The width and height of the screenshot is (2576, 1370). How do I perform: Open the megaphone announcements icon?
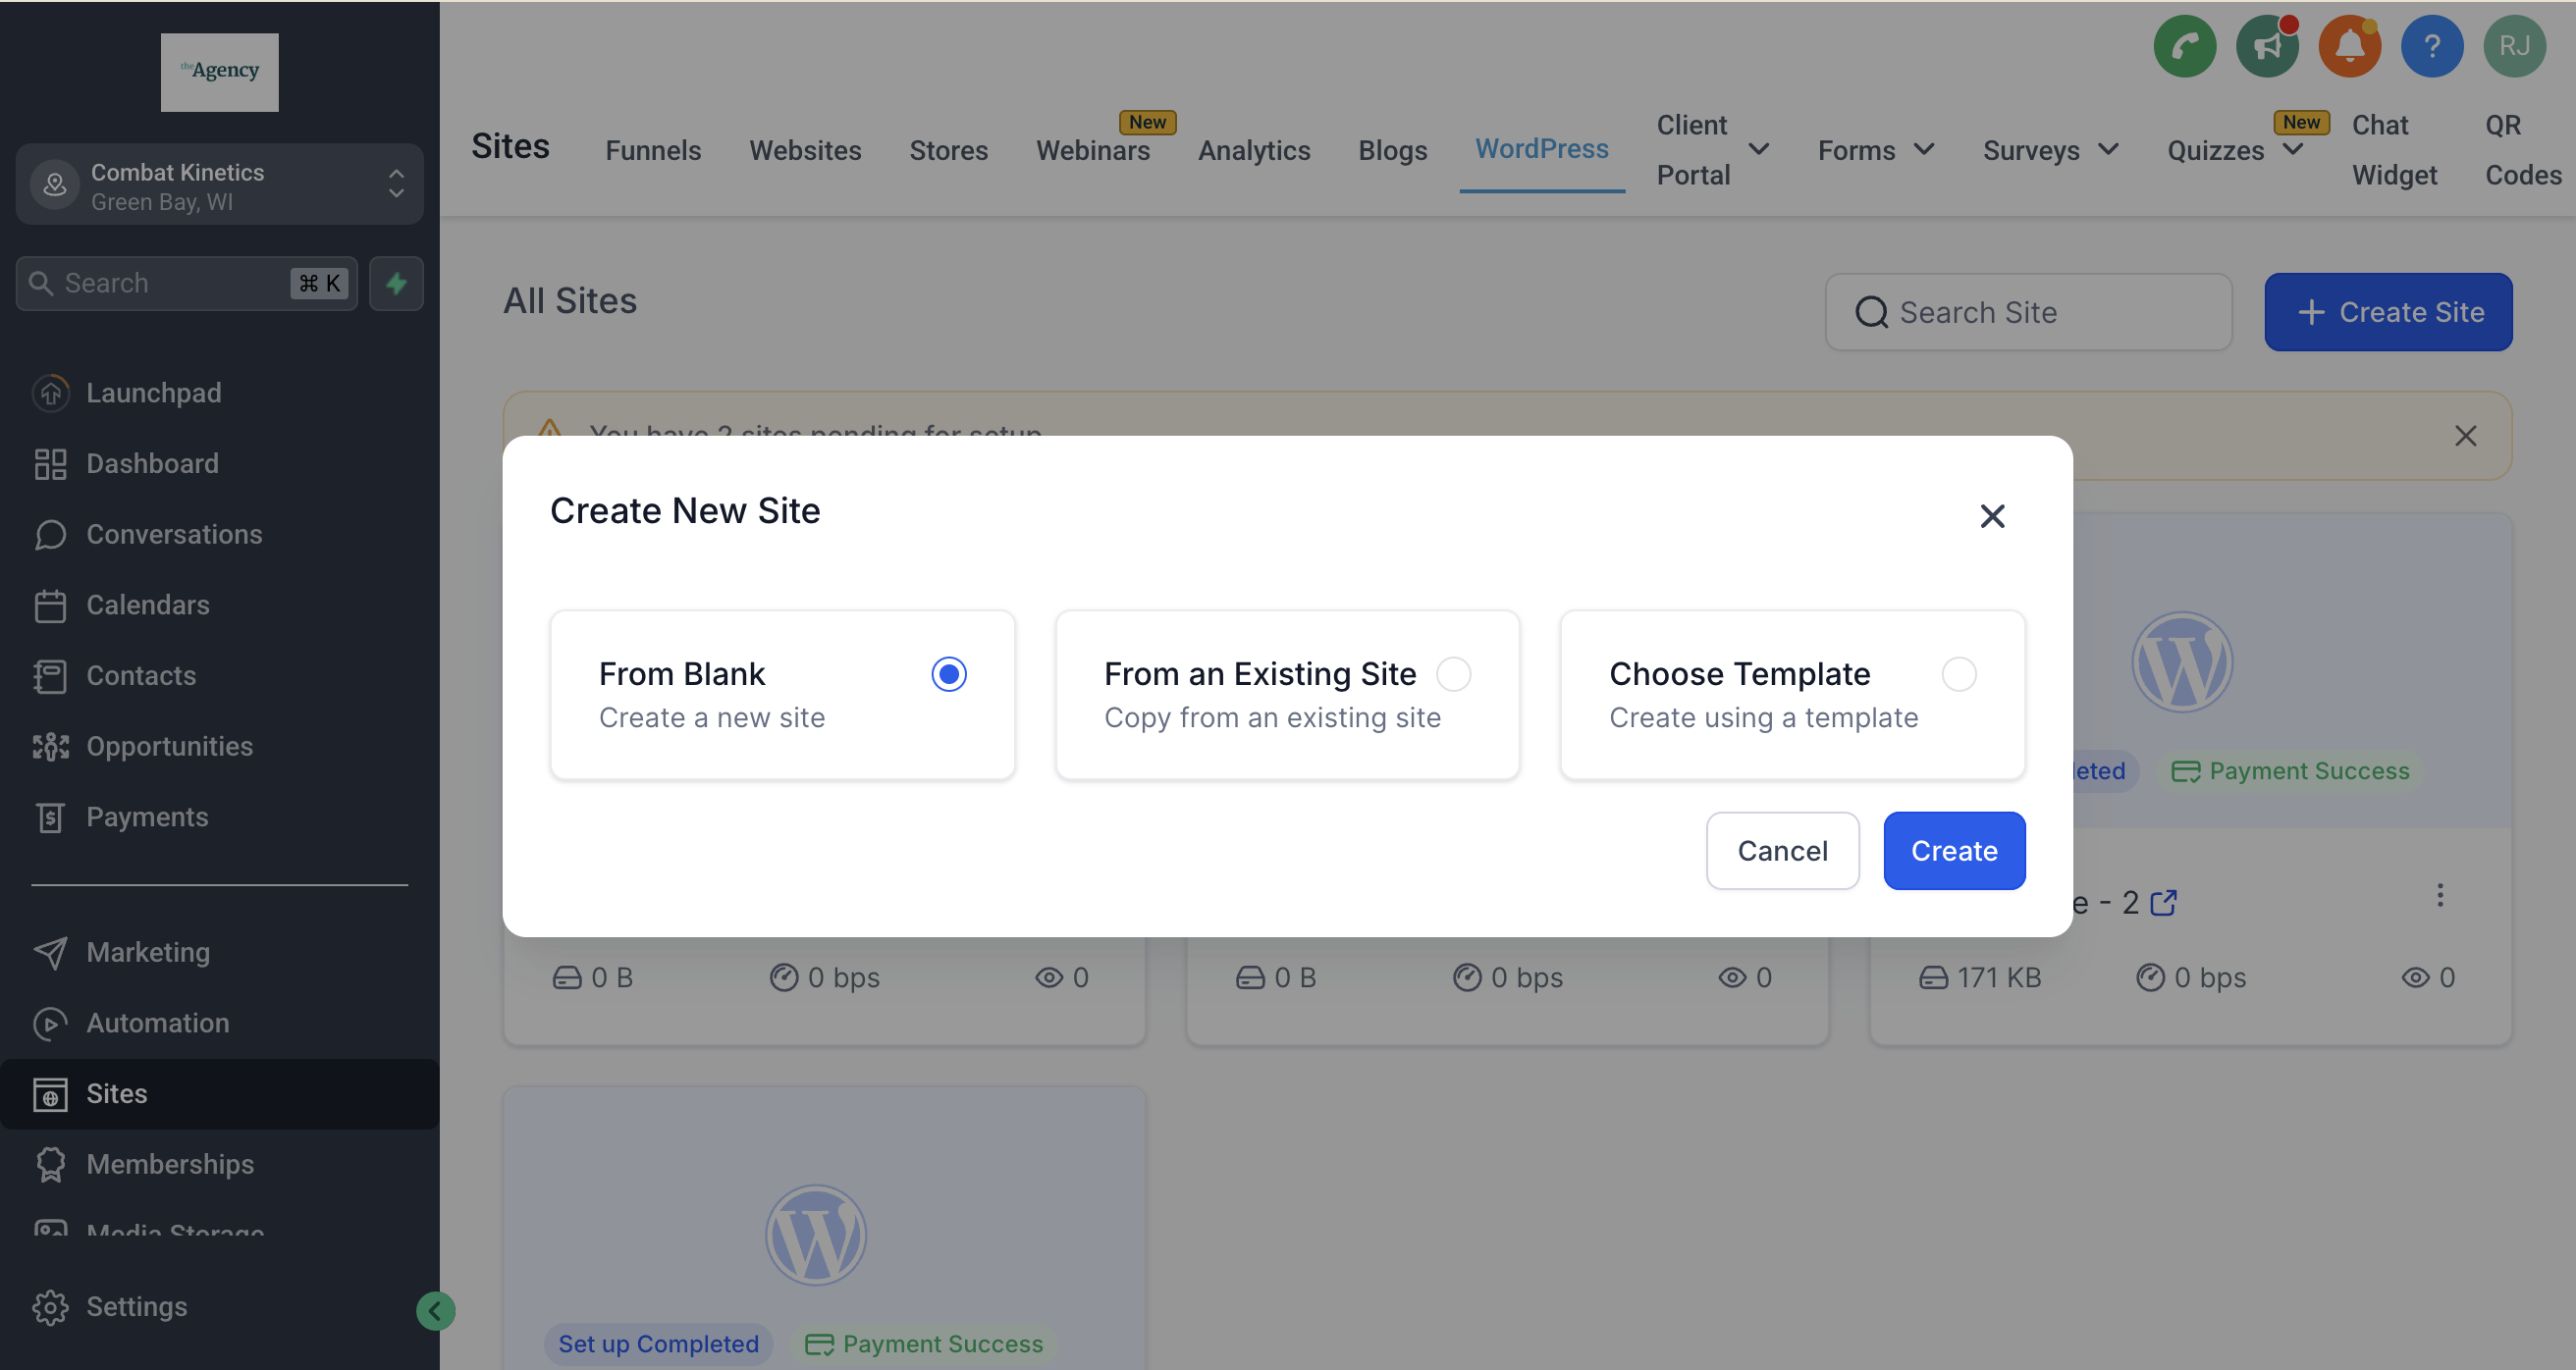tap(2267, 46)
